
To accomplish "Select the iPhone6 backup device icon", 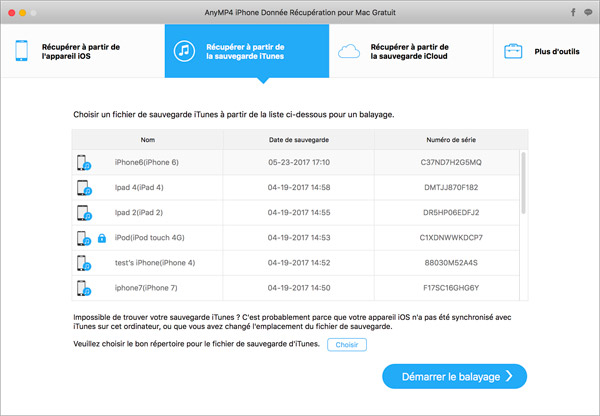I will [x=84, y=163].
